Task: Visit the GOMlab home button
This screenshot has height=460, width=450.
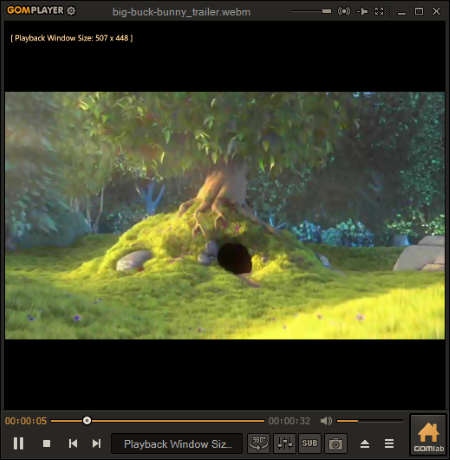Action: pyautogui.click(x=428, y=435)
